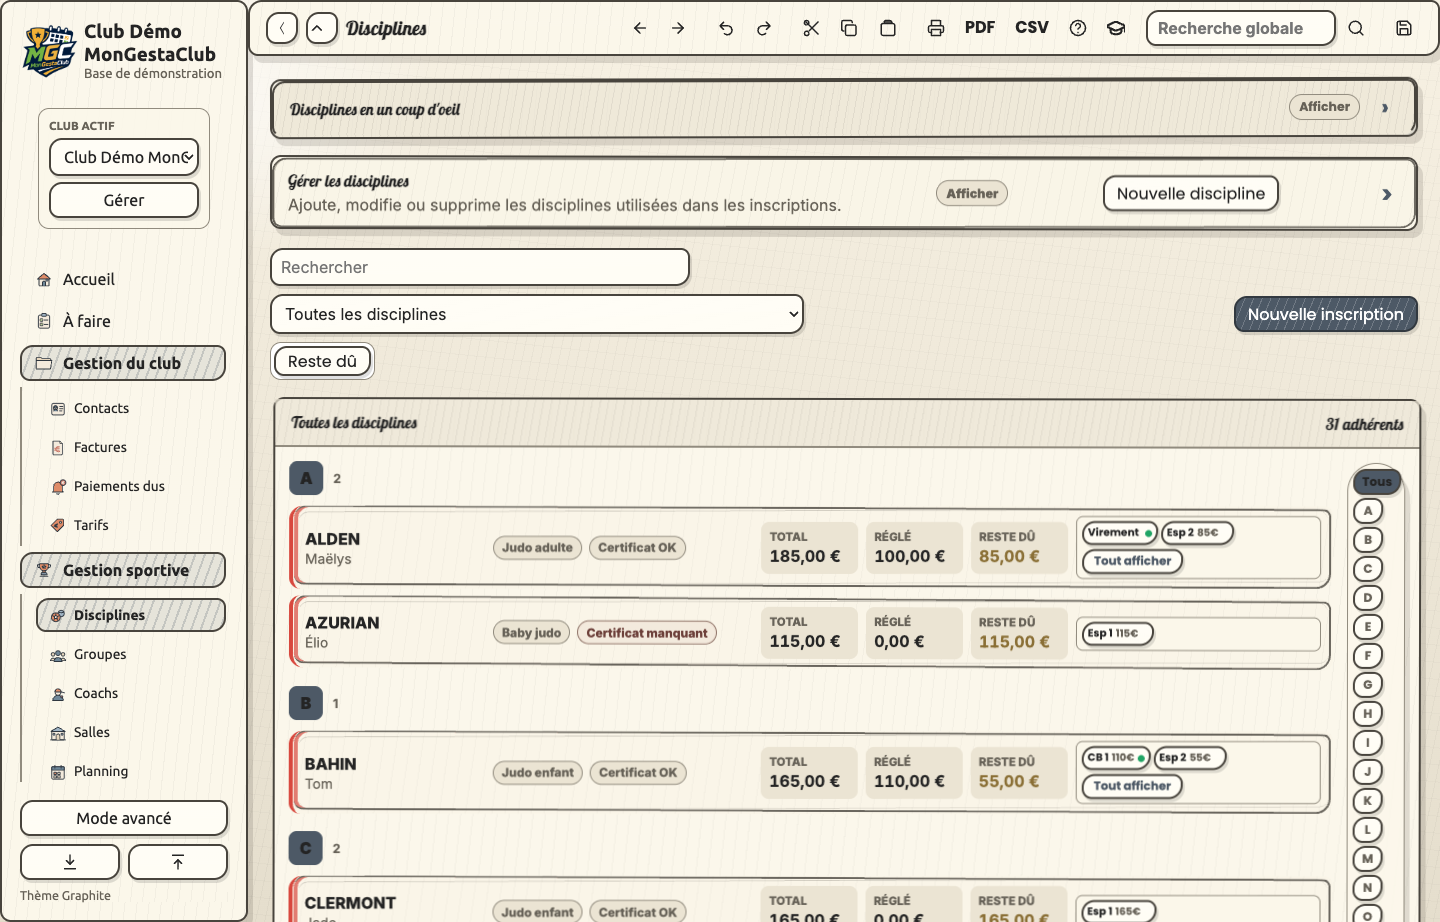The height and width of the screenshot is (922, 1440).
Task: Filter by letter G in alphabet index
Action: point(1368,685)
